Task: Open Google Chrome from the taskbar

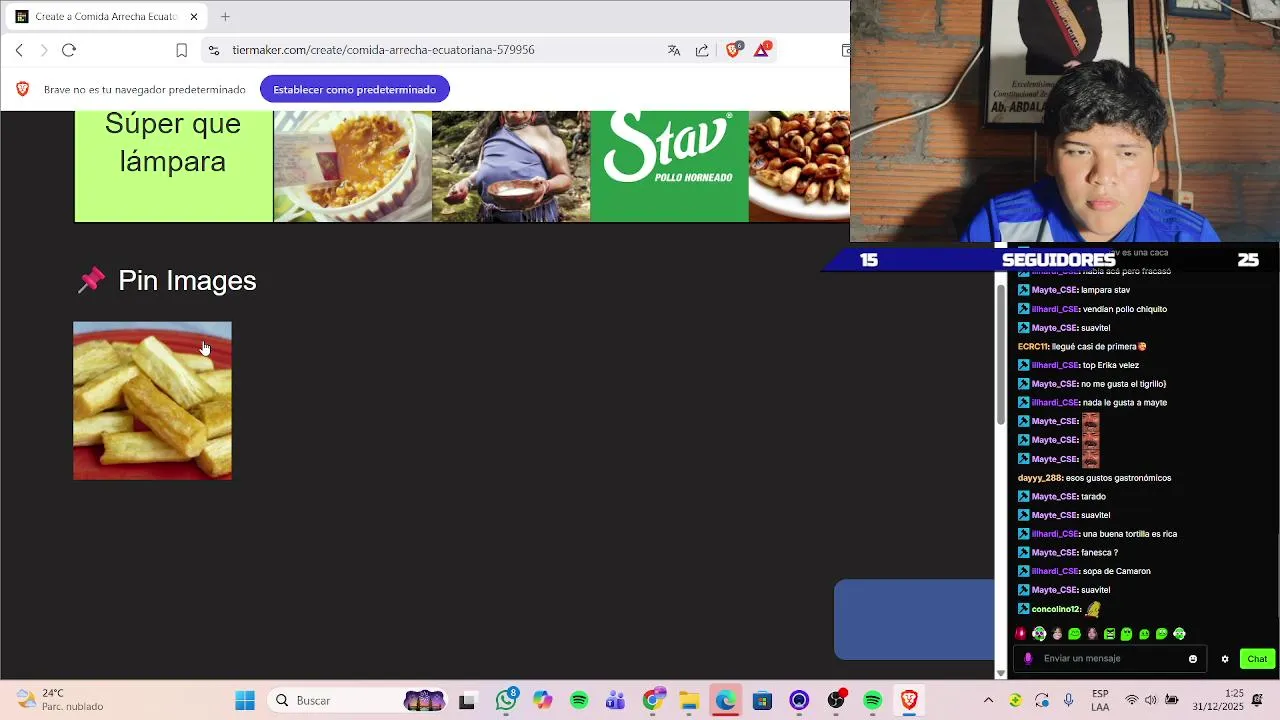Action: click(653, 700)
